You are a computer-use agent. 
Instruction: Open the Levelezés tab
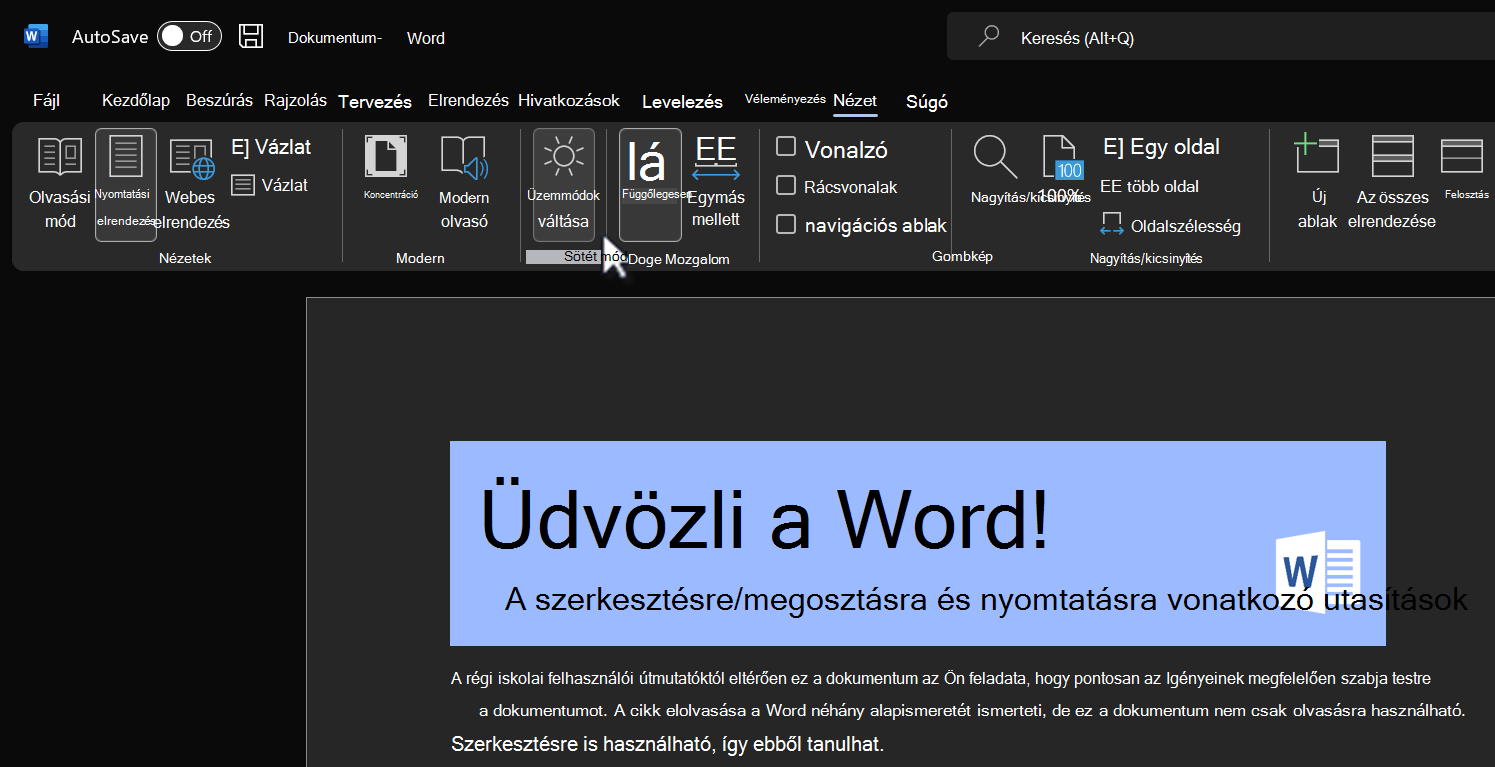point(682,102)
